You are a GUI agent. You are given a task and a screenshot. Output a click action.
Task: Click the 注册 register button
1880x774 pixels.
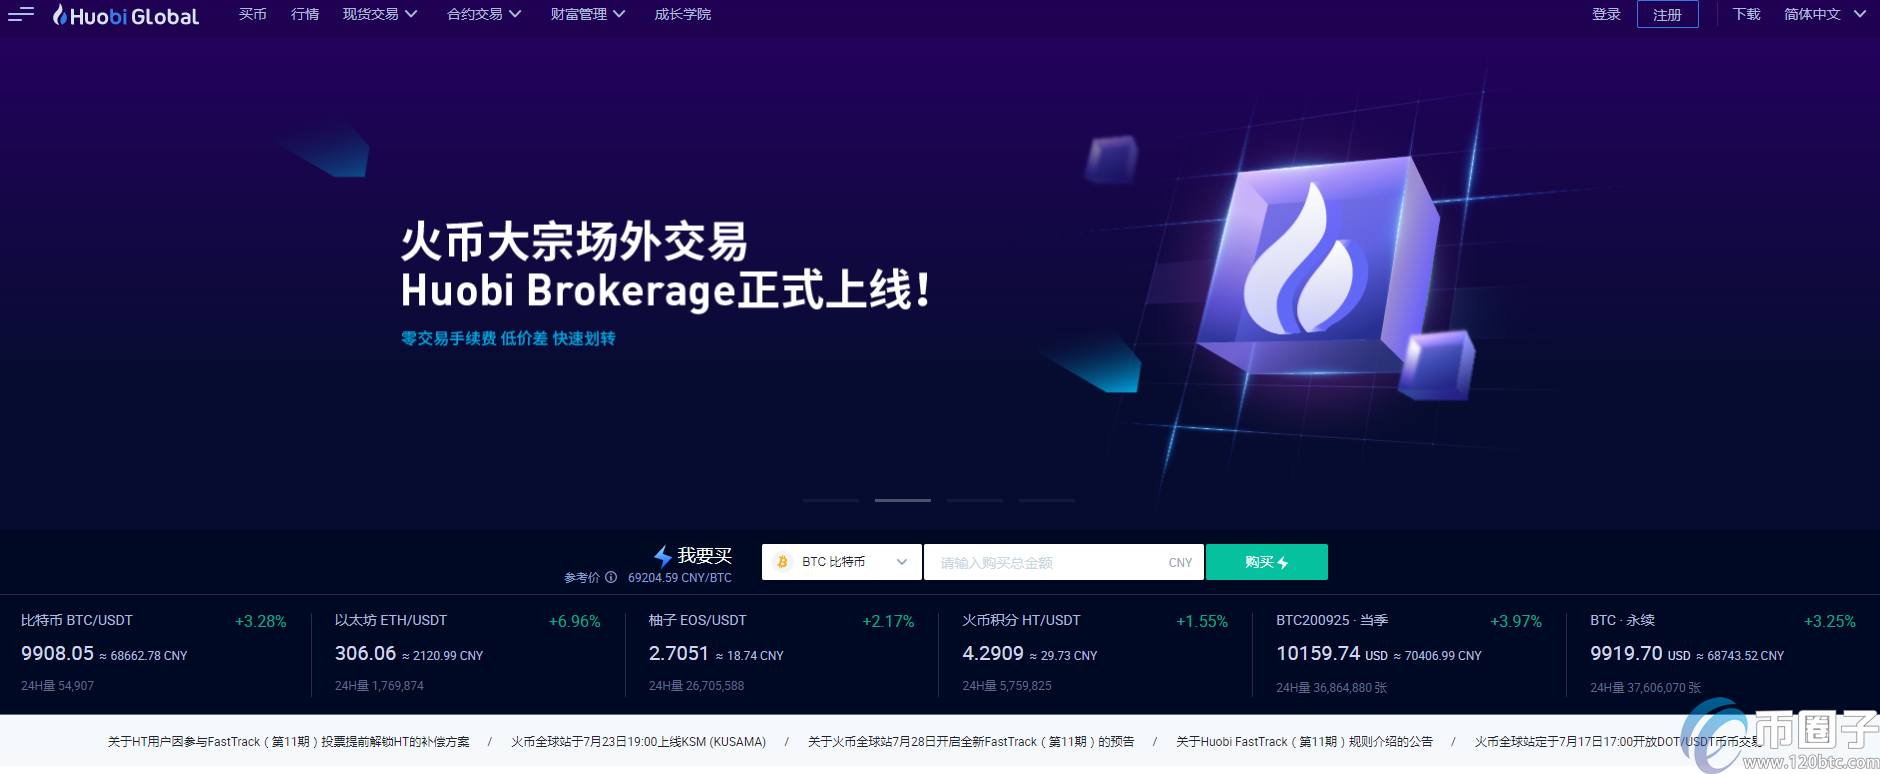(x=1667, y=15)
